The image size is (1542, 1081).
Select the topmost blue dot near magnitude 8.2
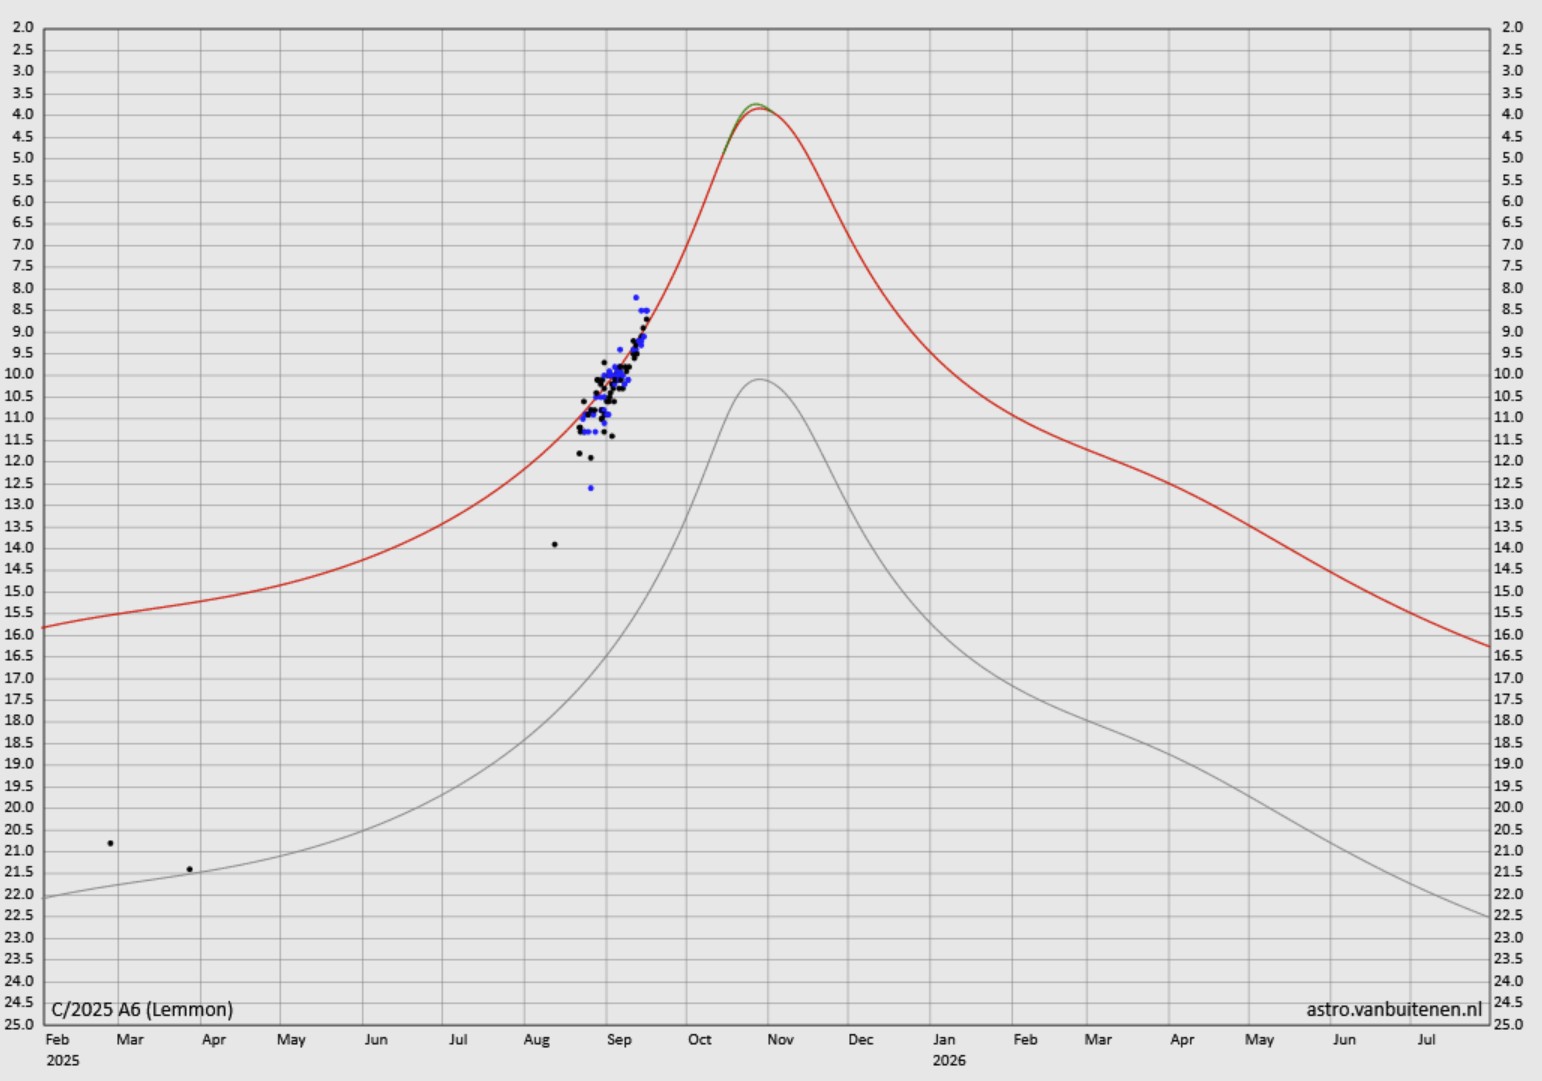click(636, 298)
